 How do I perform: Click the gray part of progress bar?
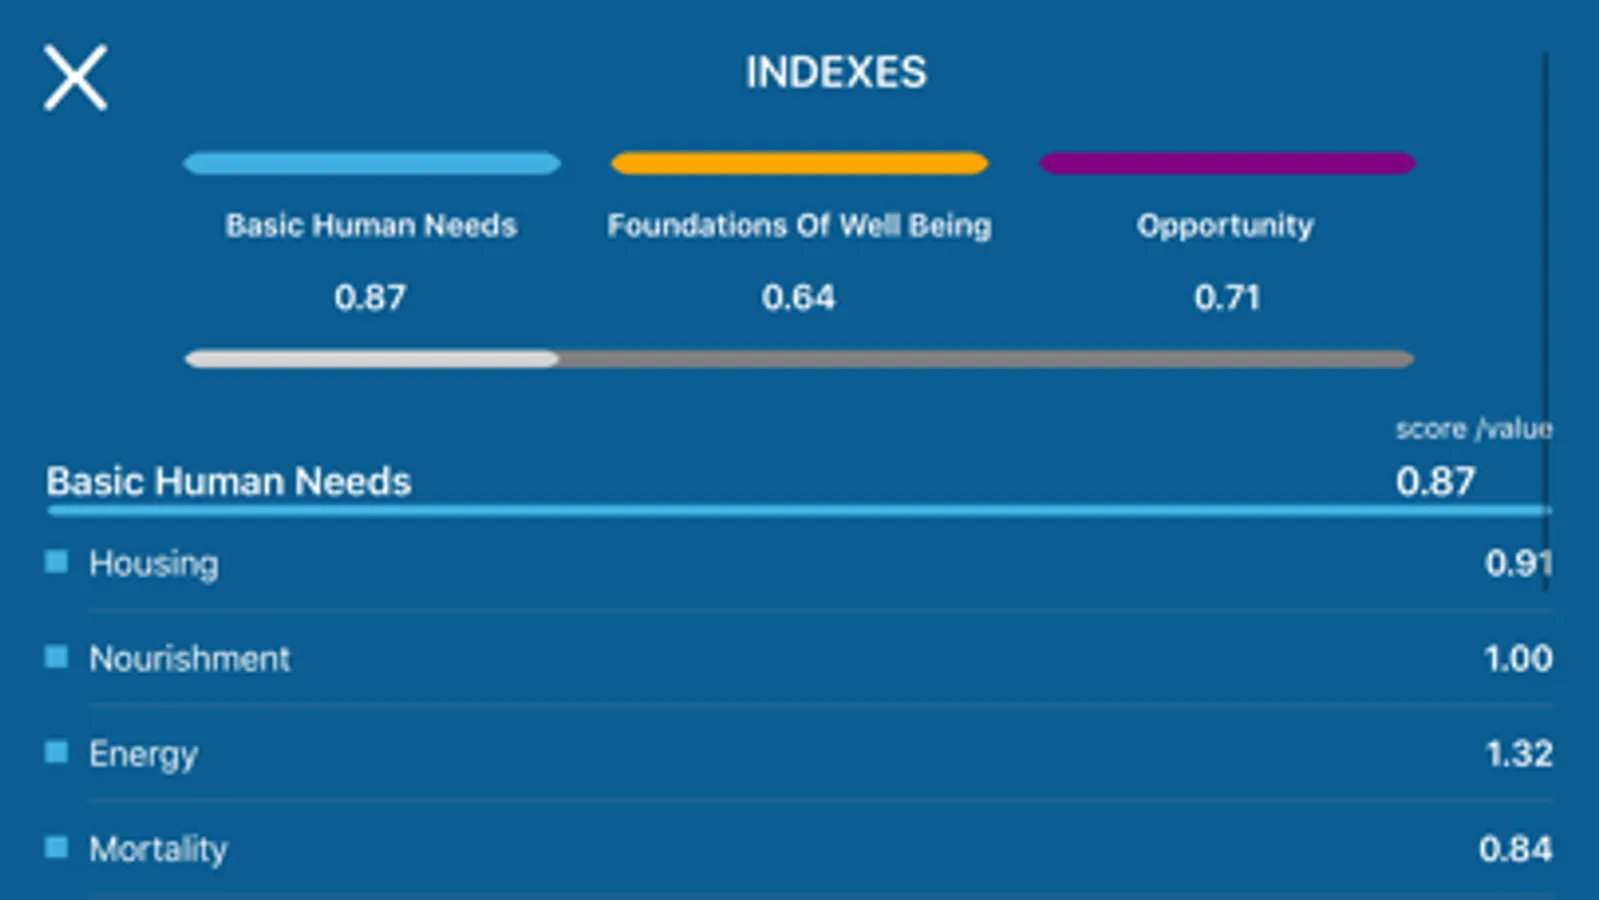986,359
